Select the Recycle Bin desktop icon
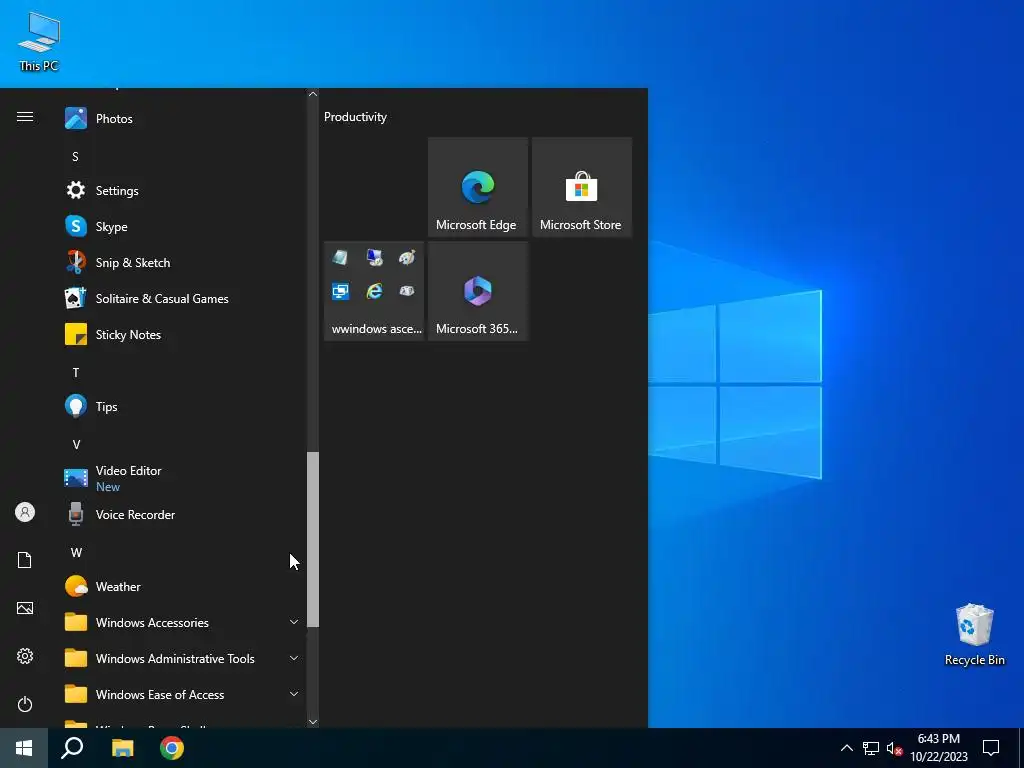Viewport: 1024px width, 768px height. click(x=974, y=635)
